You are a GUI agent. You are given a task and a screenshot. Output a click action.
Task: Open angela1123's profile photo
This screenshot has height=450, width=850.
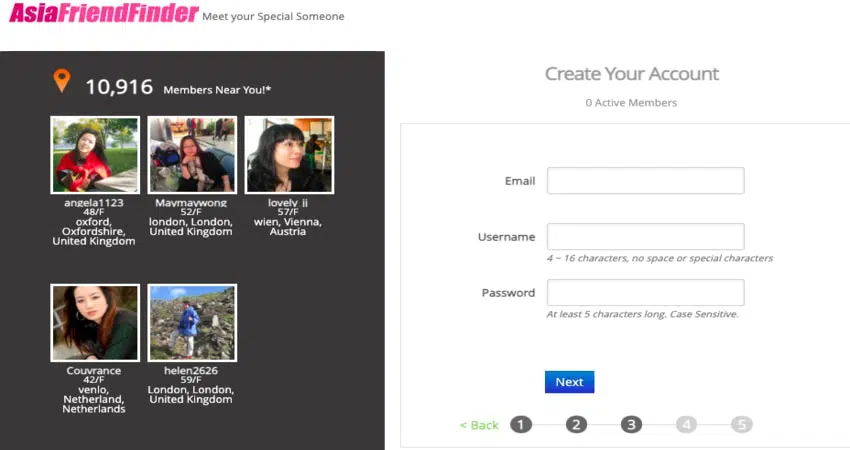click(95, 155)
